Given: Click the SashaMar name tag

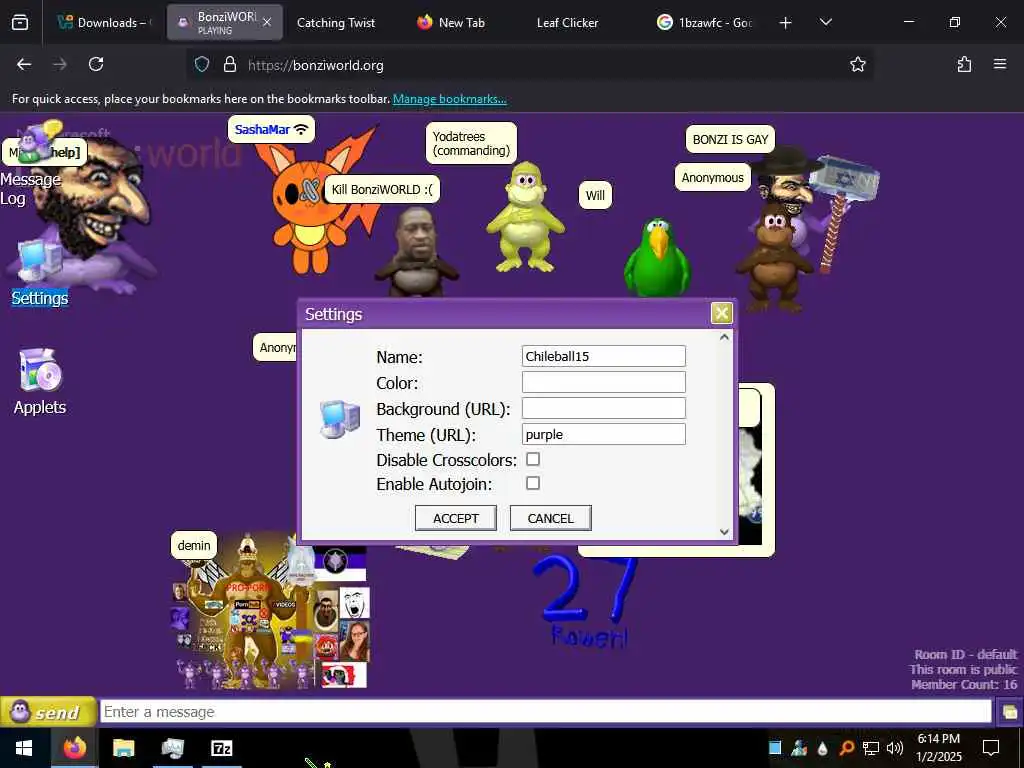Looking at the screenshot, I should pyautogui.click(x=271, y=129).
